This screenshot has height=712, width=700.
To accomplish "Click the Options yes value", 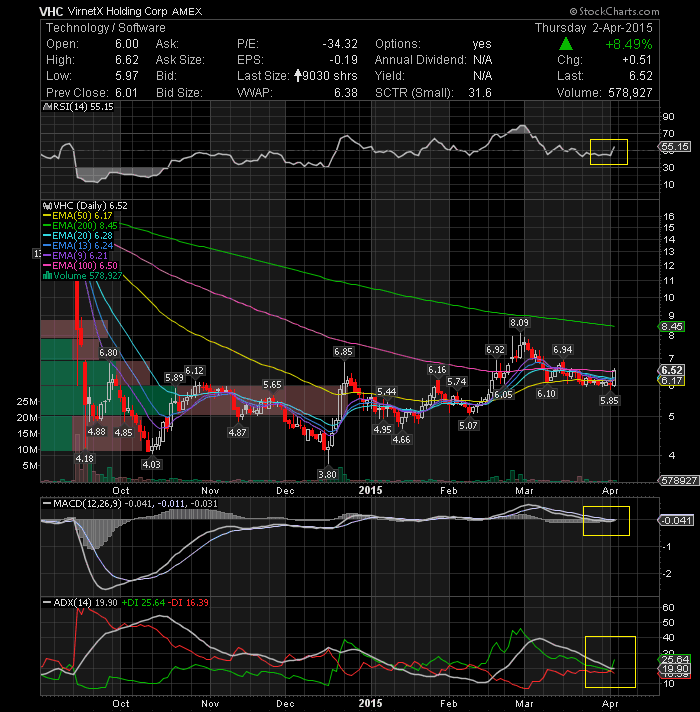I will tap(482, 44).
